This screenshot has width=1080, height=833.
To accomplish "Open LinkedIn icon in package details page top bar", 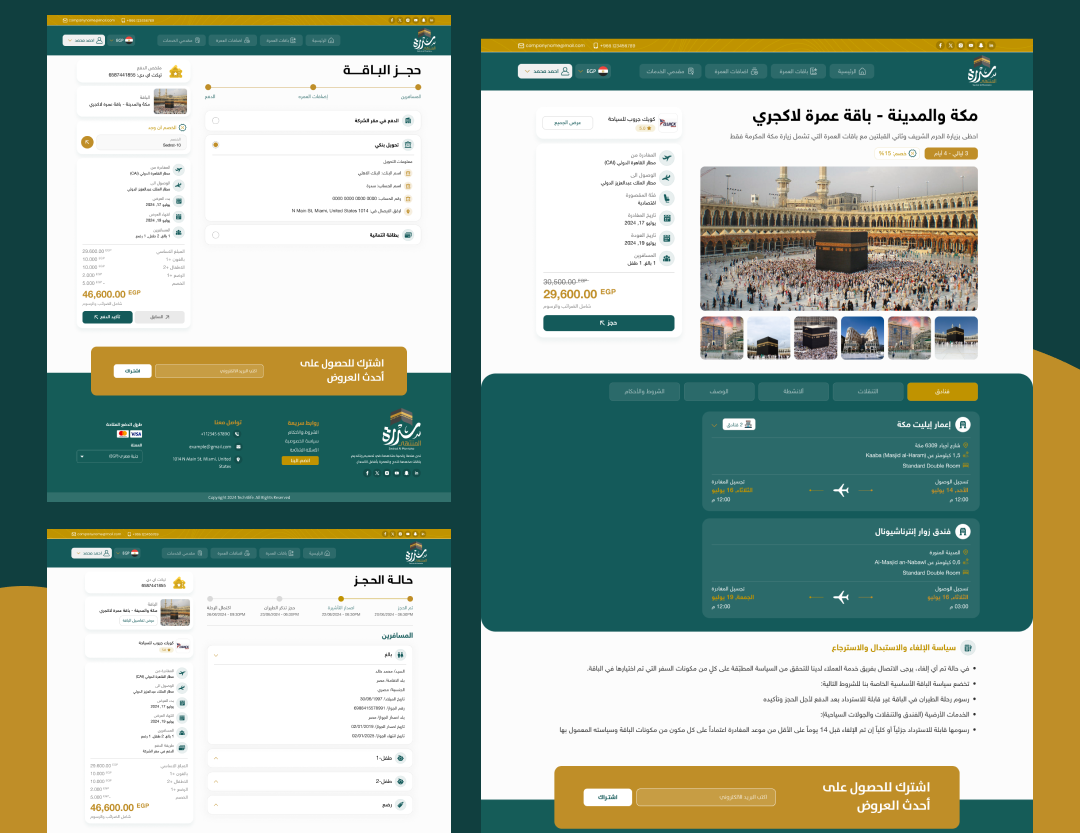I will [x=991, y=45].
